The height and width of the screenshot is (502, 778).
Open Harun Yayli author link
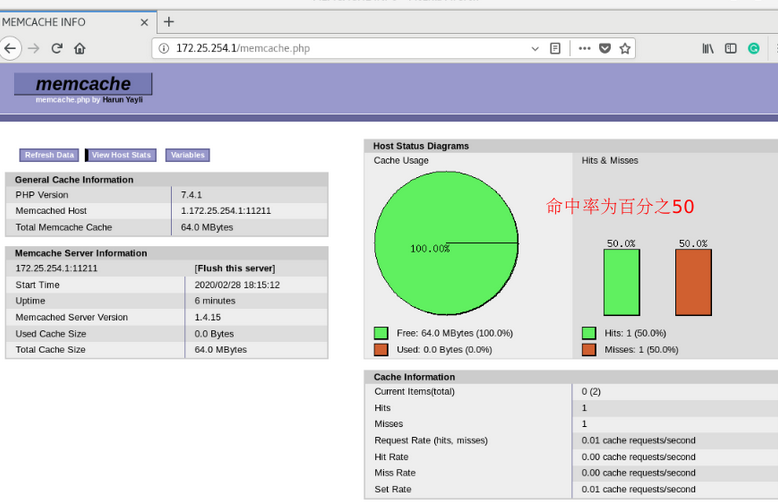click(x=123, y=100)
